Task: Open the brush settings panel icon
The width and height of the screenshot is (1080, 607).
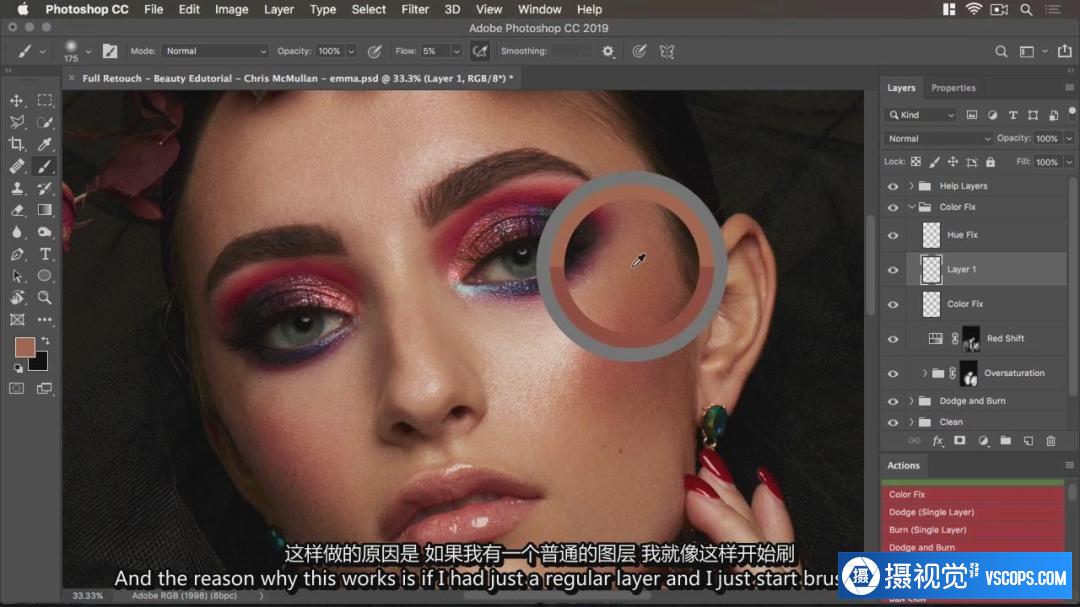Action: (110, 51)
